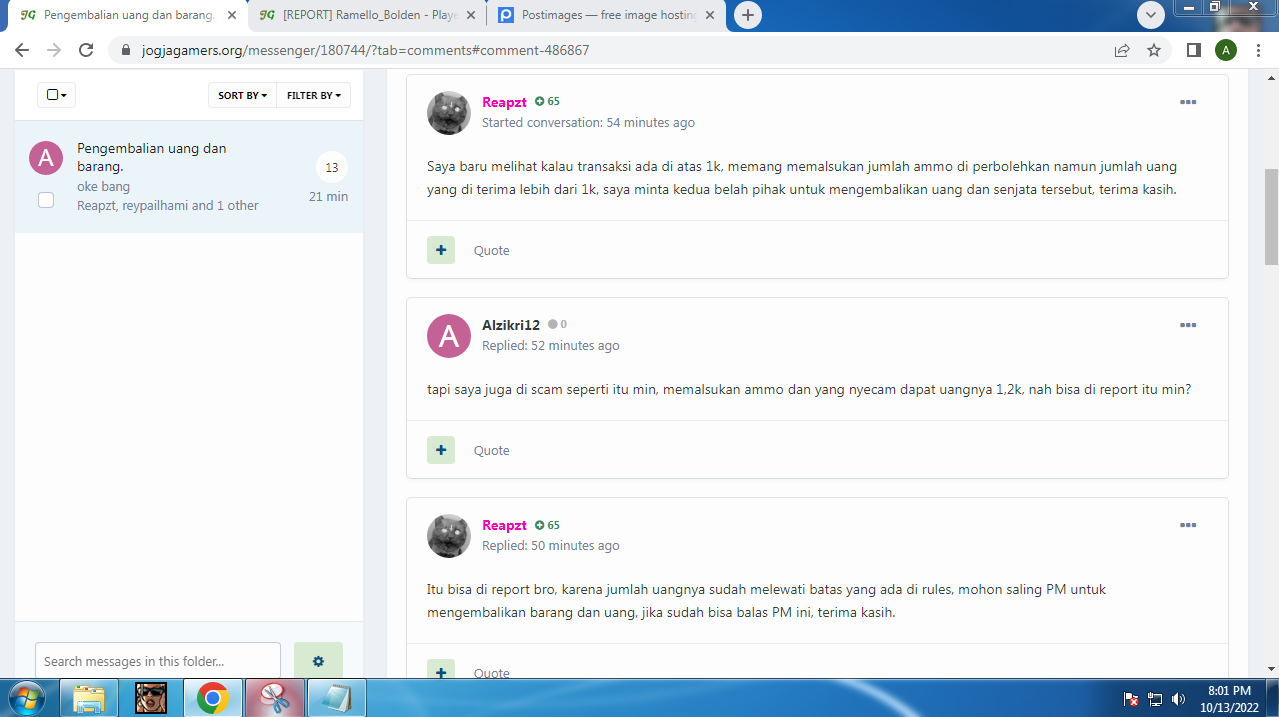Multi-quote Alzikri12 message plus button
Screen dimensions: 1279x717
click(441, 450)
